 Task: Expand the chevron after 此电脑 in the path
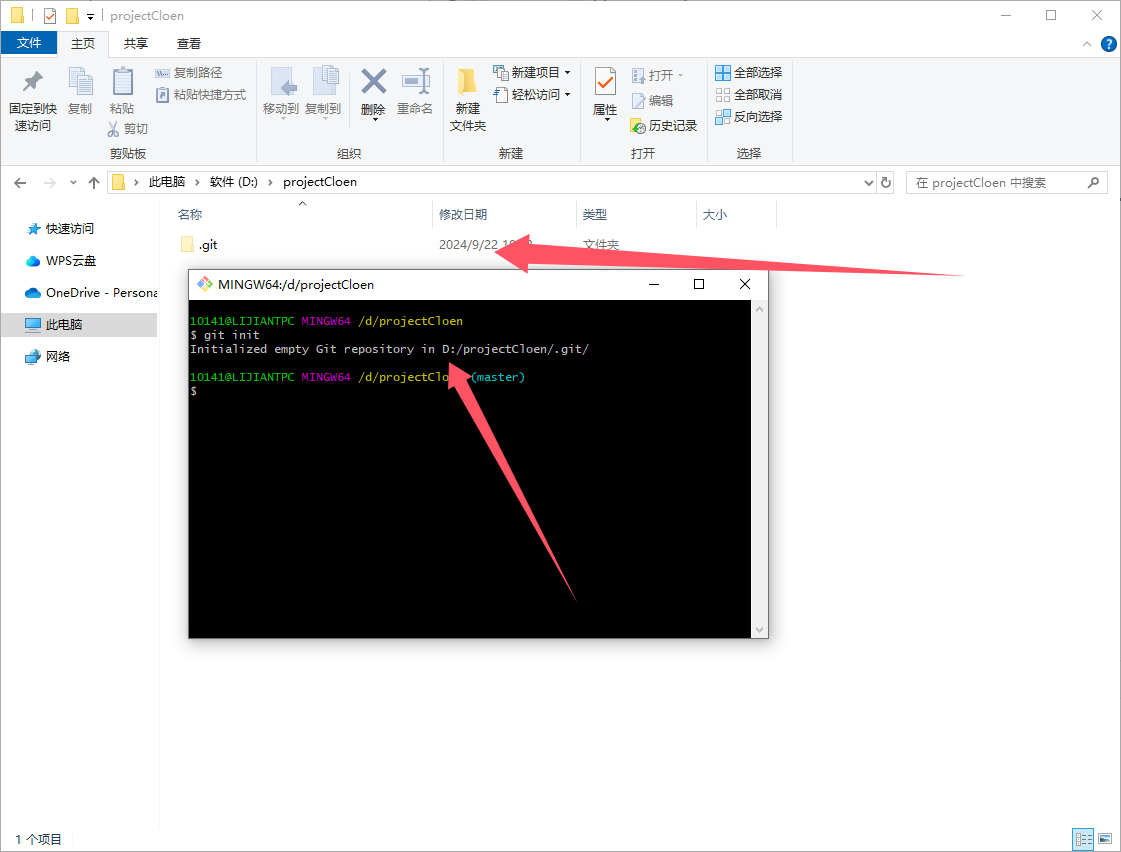197,182
